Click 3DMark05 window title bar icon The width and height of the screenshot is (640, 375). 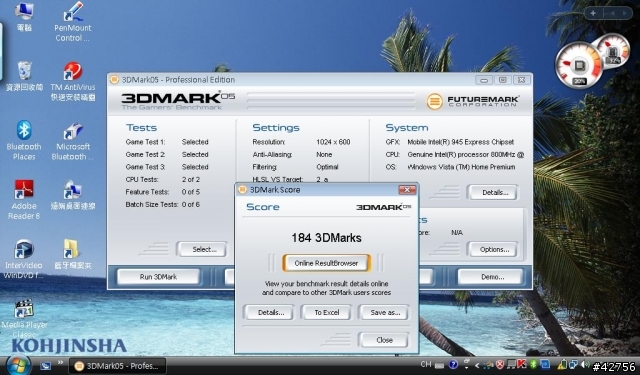(115, 80)
